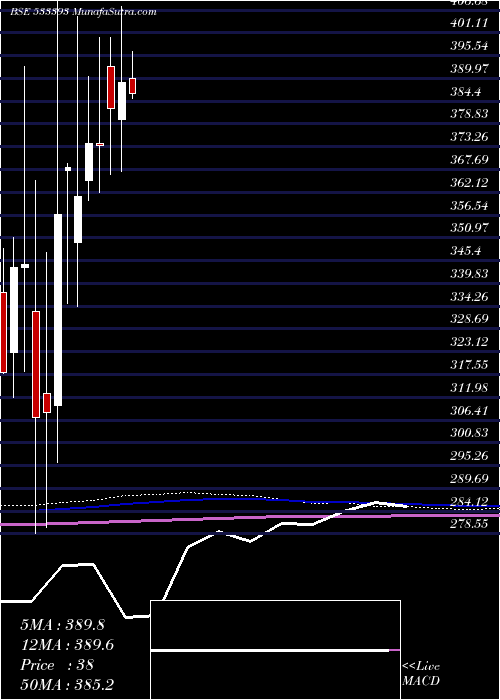
Task: Click the tallest white candlestick body
Action: (58, 310)
